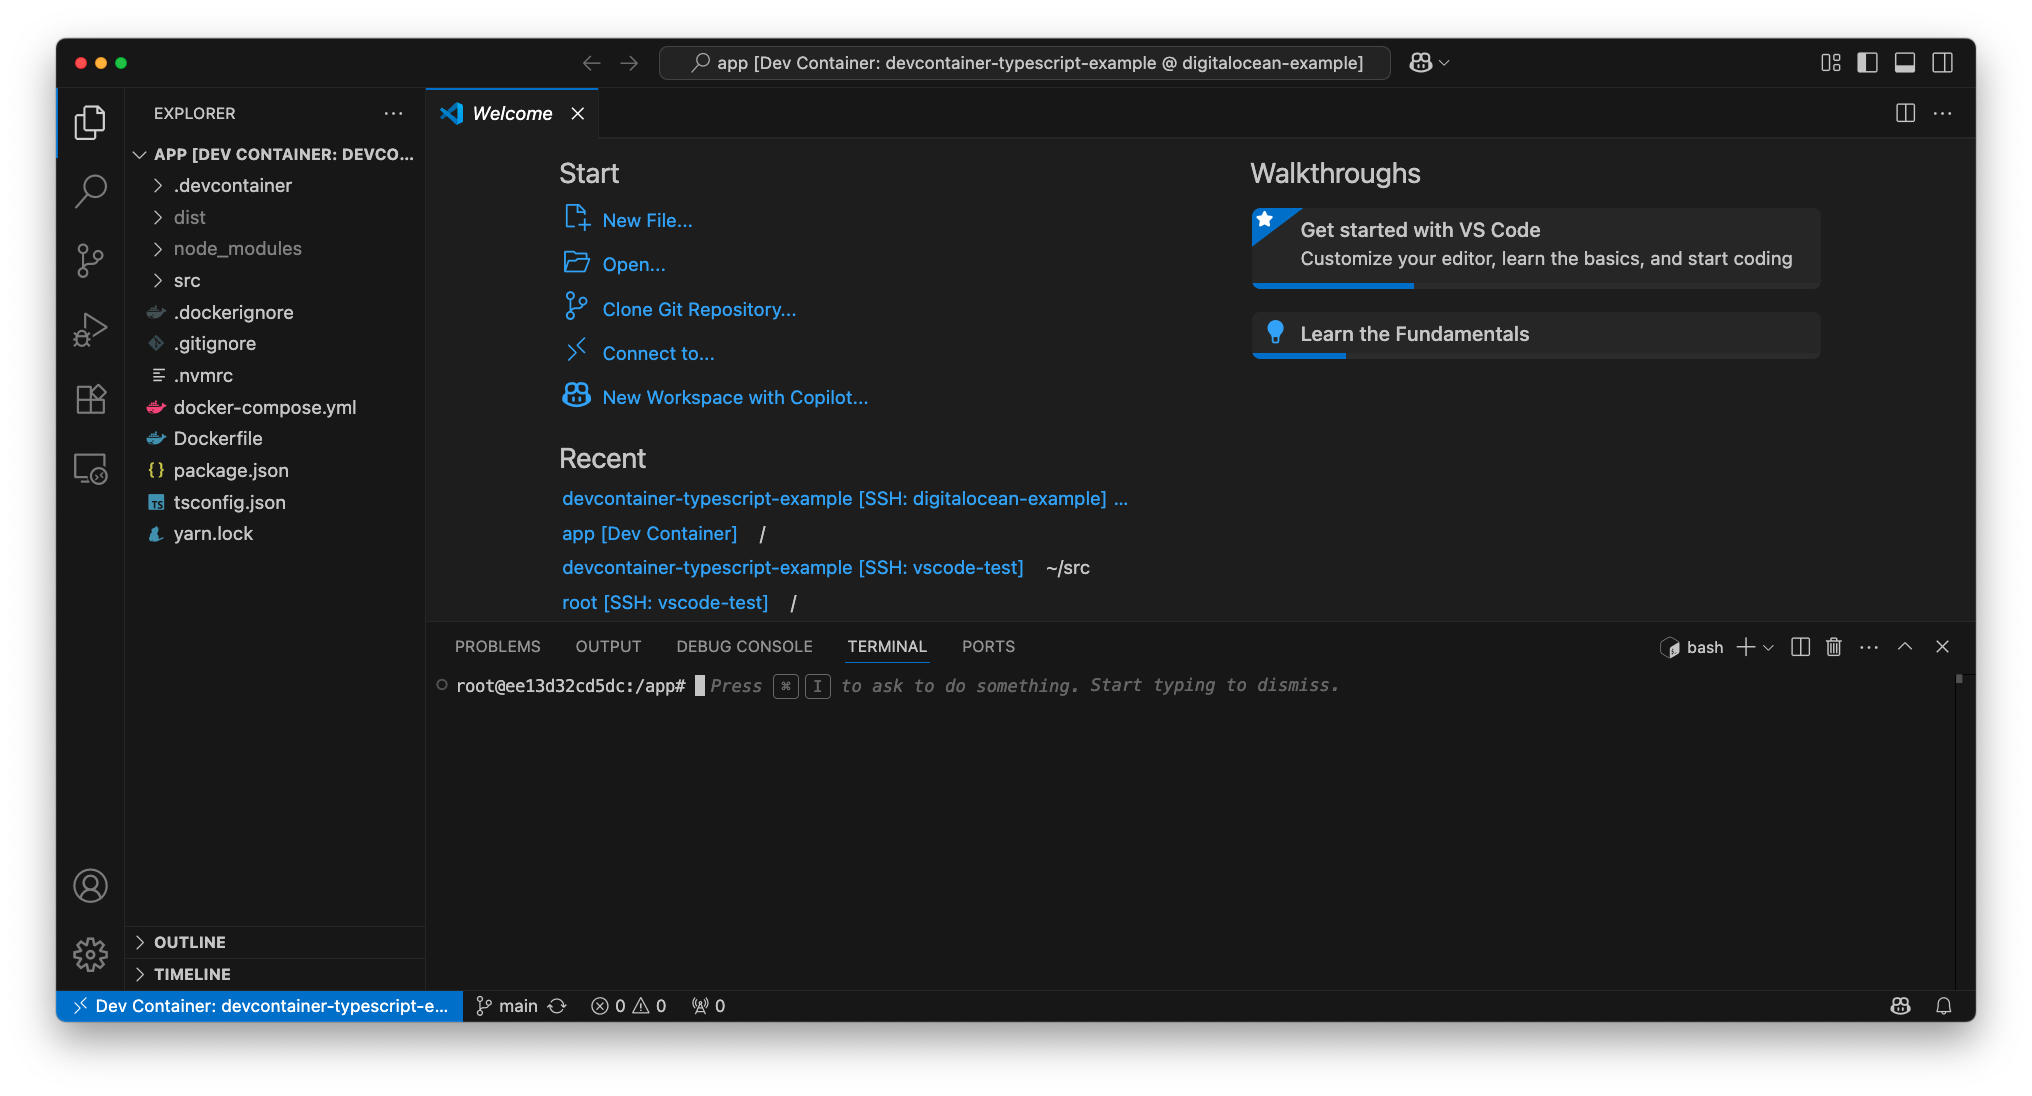Switch to the Output panel tab

pyautogui.click(x=608, y=647)
